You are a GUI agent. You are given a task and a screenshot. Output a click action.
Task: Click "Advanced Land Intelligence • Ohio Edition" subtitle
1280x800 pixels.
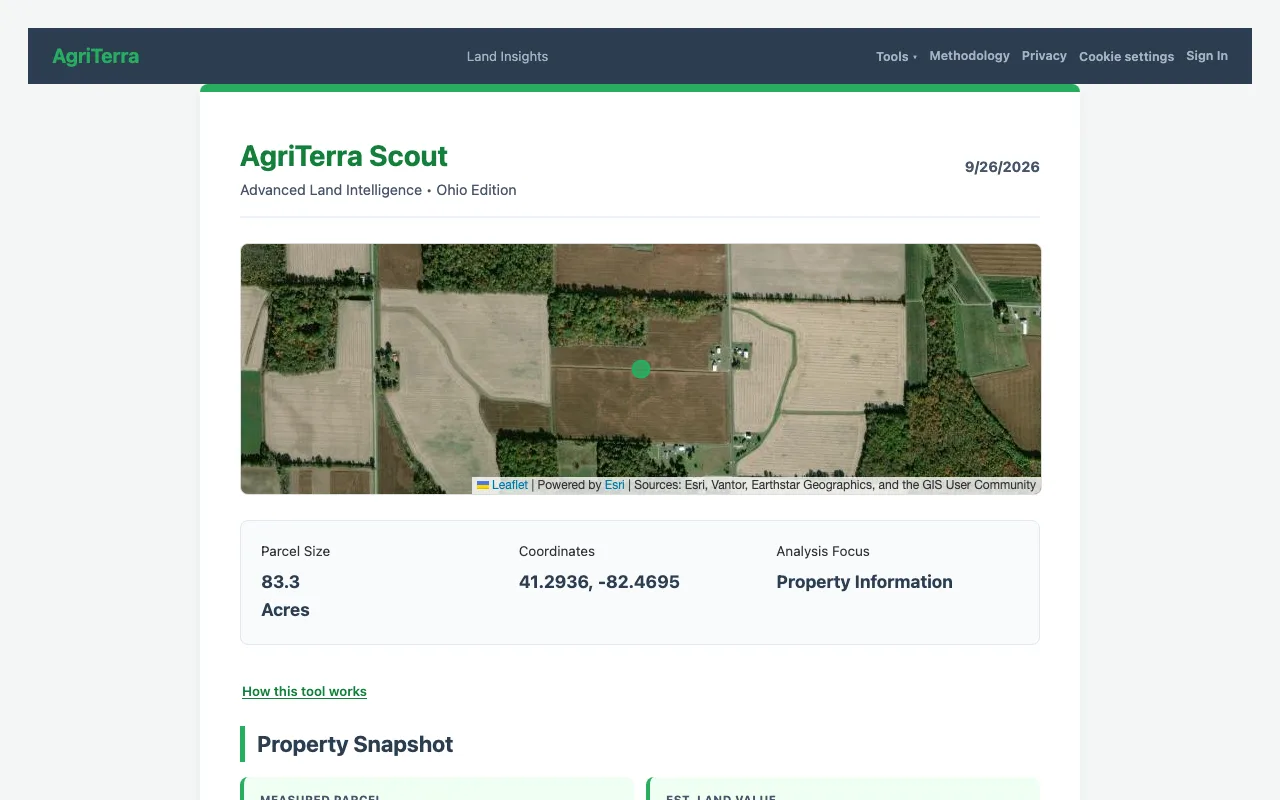pyautogui.click(x=378, y=190)
